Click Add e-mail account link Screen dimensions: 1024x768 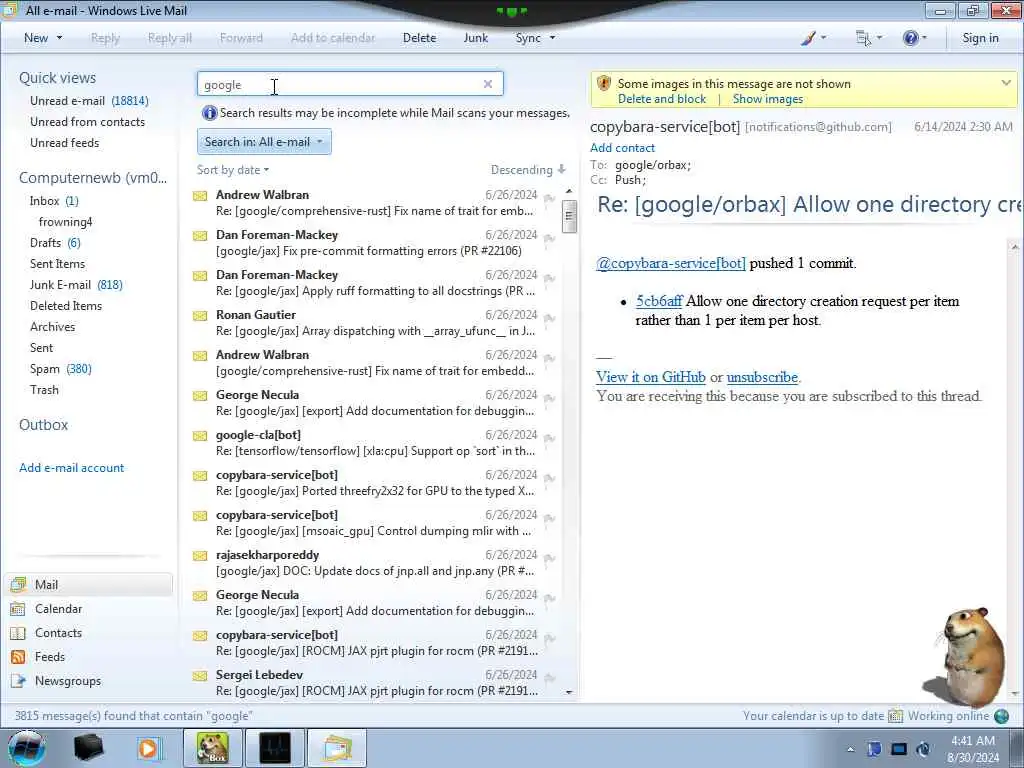[71, 468]
